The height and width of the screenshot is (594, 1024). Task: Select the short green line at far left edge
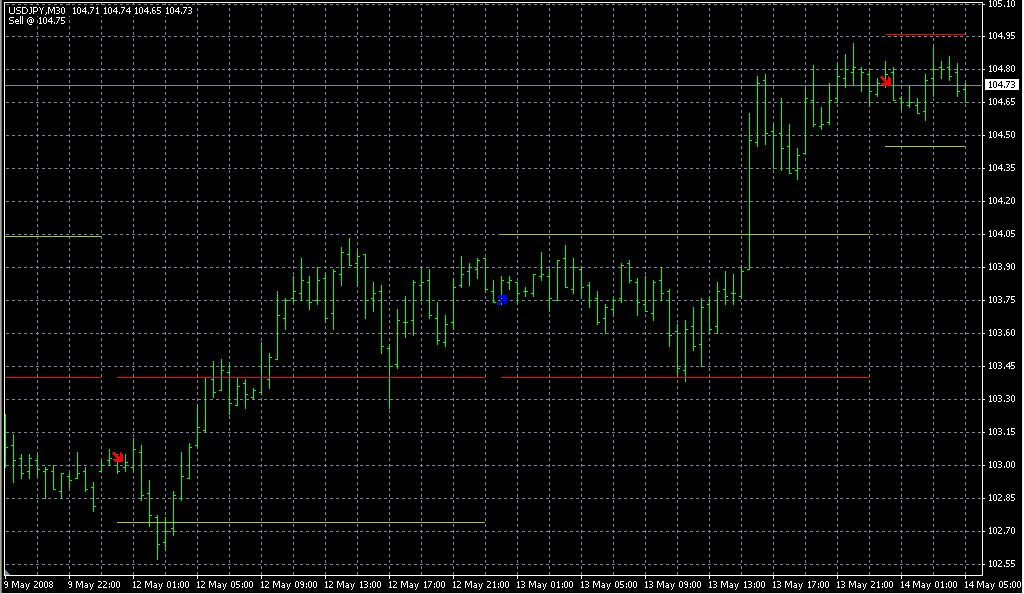coord(52,236)
